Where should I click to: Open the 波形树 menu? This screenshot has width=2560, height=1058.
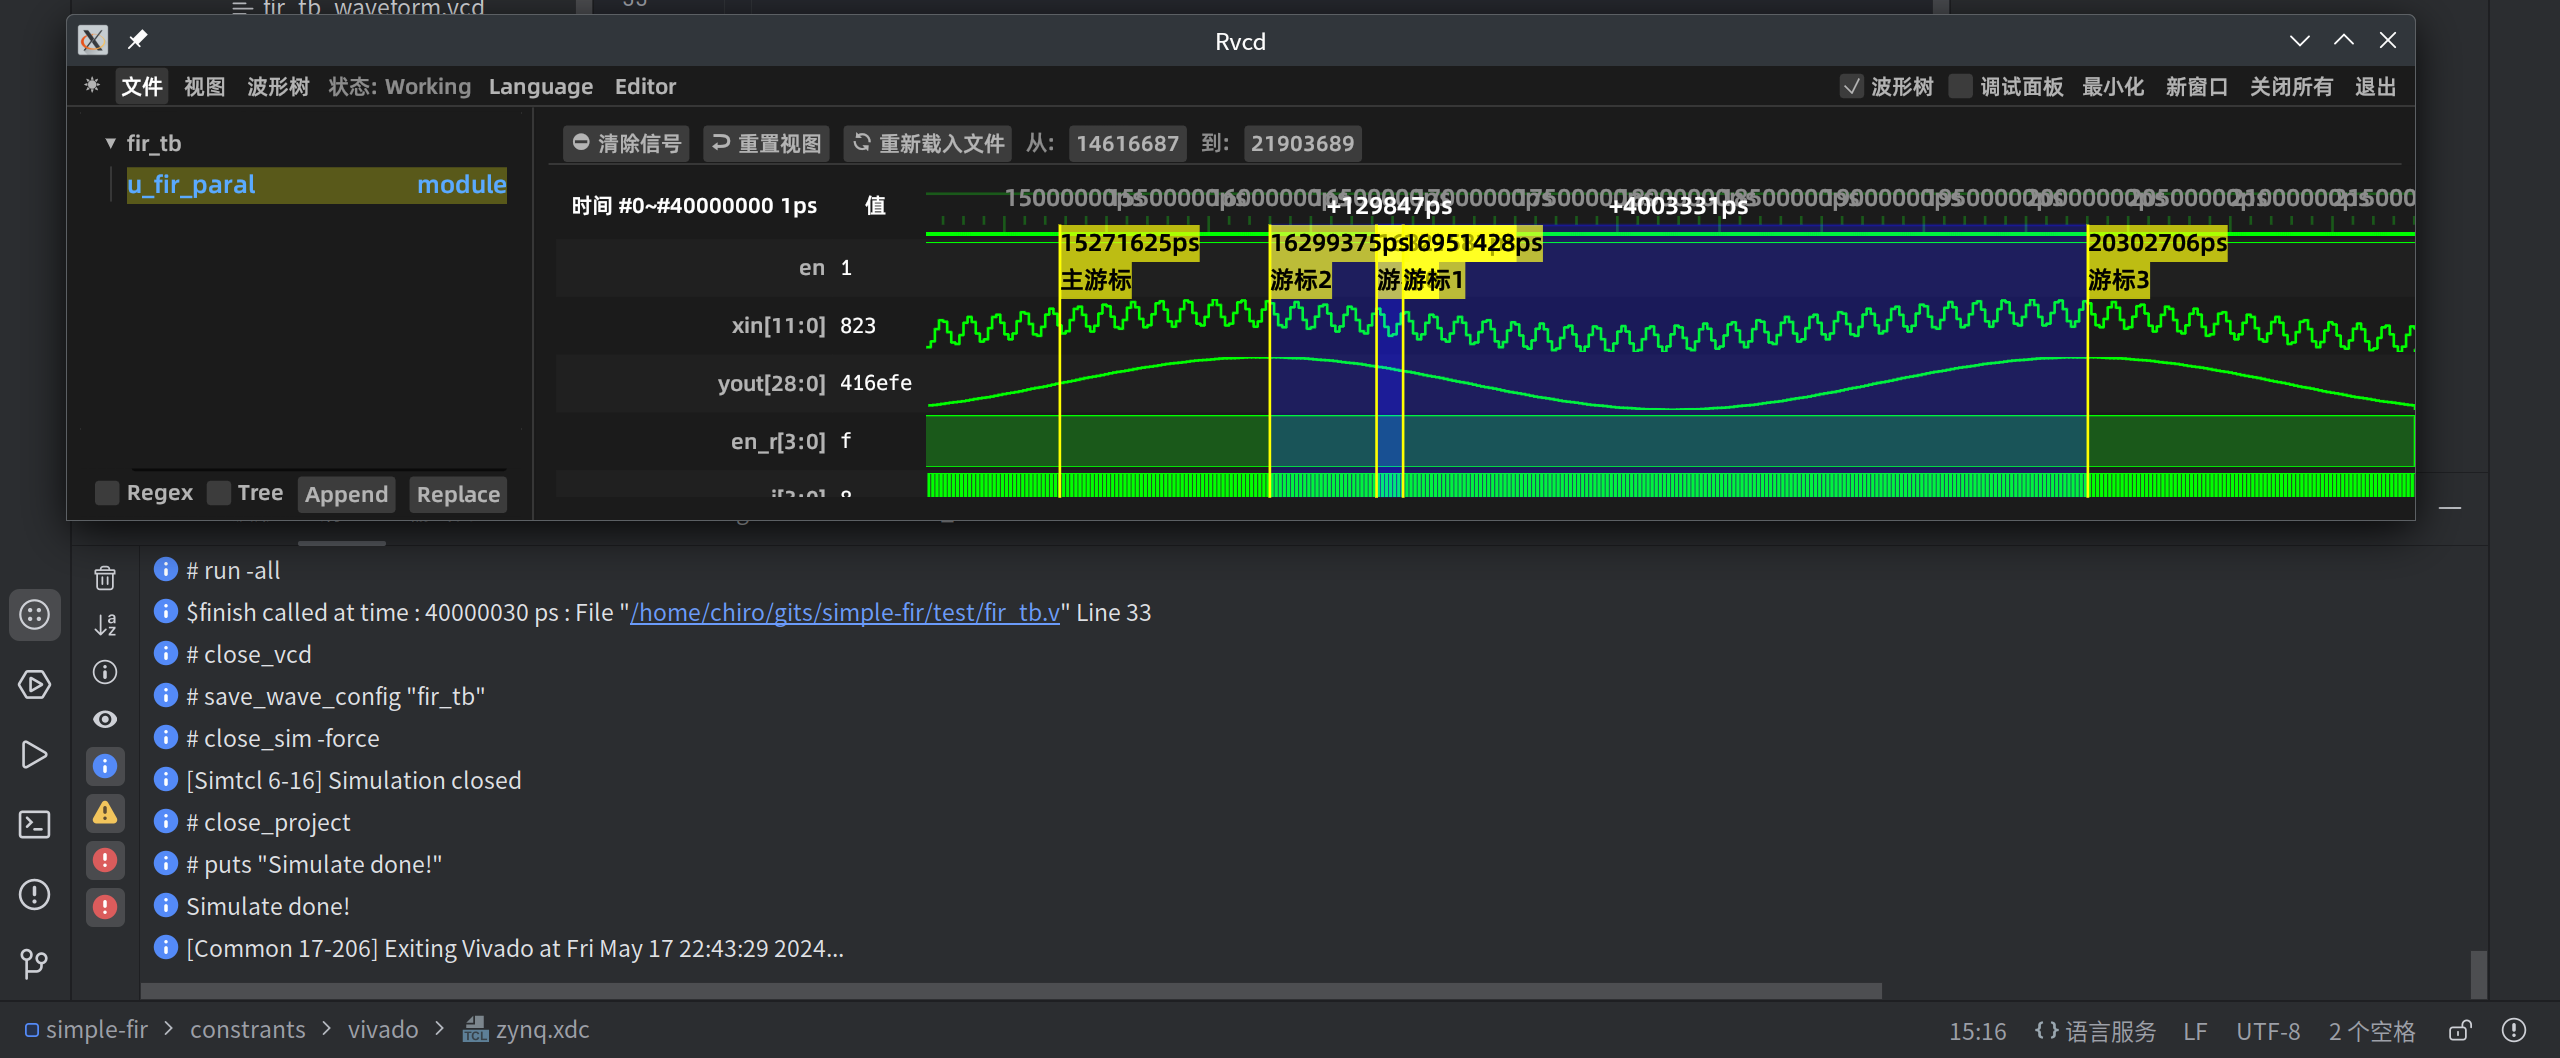click(278, 86)
